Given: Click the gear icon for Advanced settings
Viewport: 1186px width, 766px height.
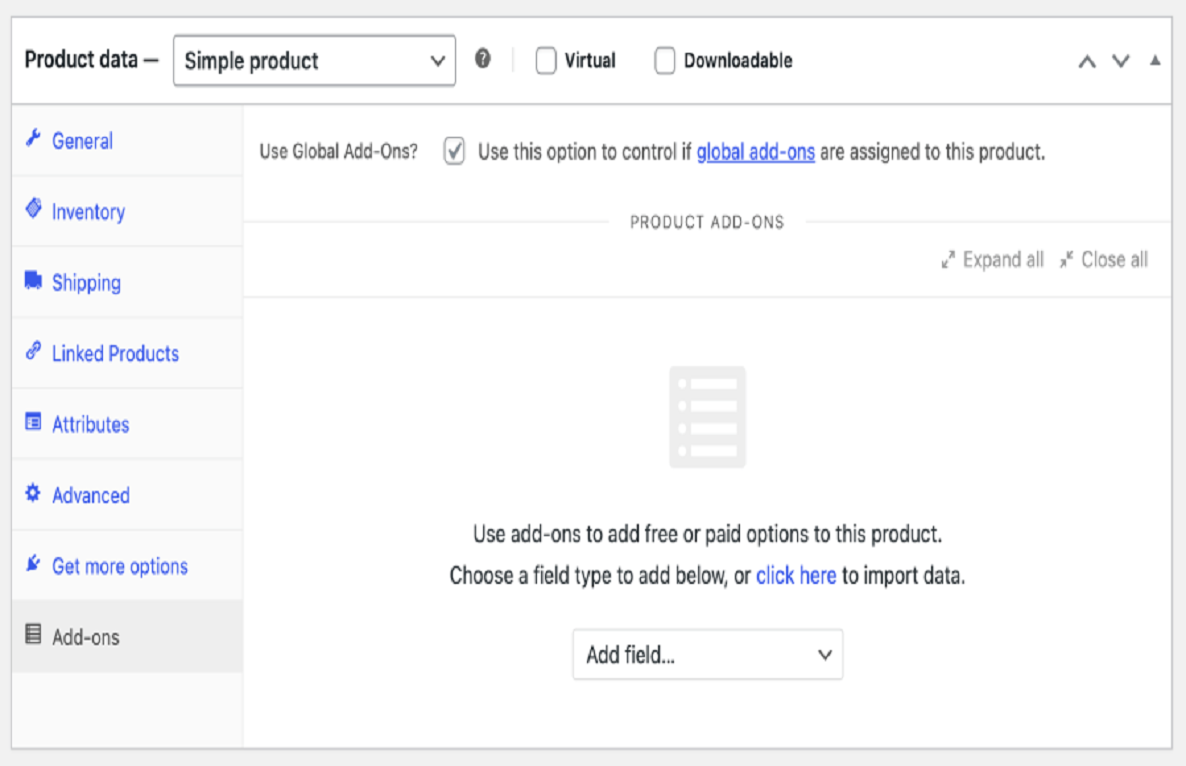Looking at the screenshot, I should click(34, 495).
